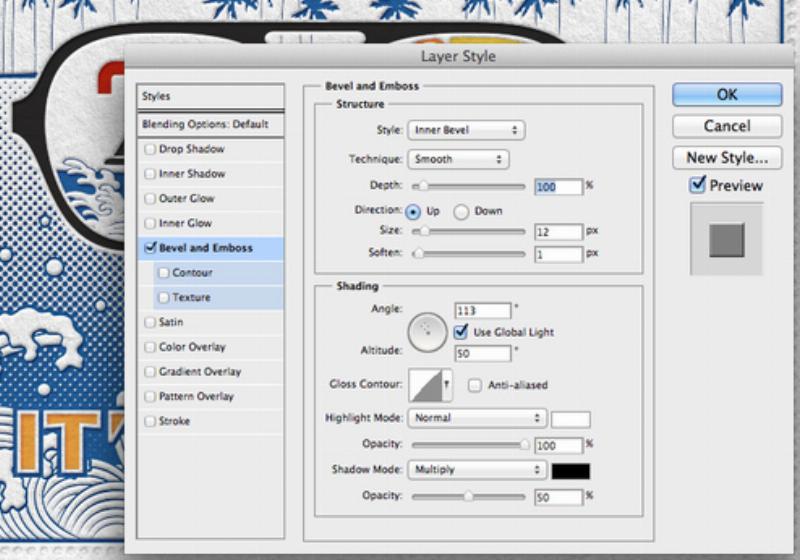This screenshot has height=560, width=800.
Task: Toggle the Preview checkbox off
Action: 698,185
